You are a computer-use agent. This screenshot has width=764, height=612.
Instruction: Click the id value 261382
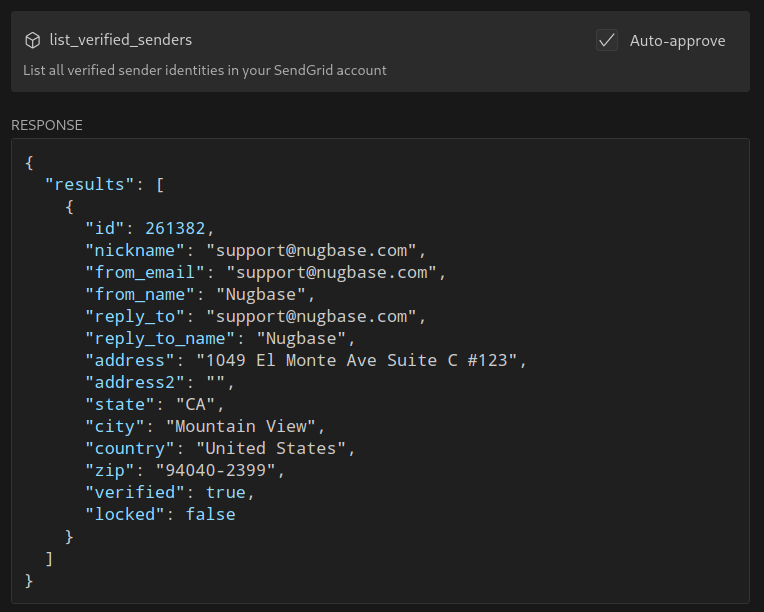[175, 229]
